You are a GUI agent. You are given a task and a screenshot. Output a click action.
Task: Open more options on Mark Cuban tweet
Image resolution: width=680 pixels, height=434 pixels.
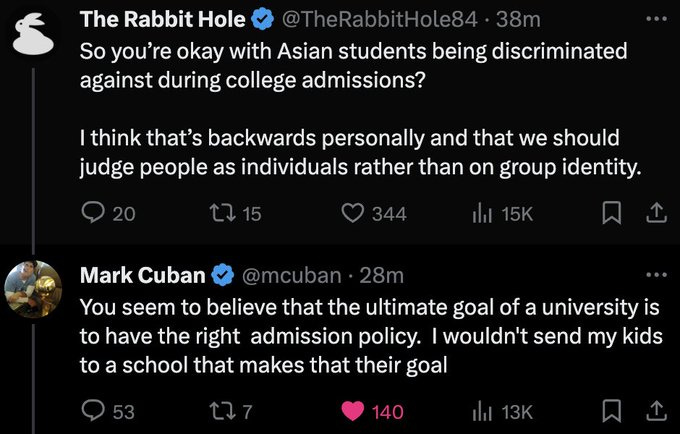tap(656, 274)
